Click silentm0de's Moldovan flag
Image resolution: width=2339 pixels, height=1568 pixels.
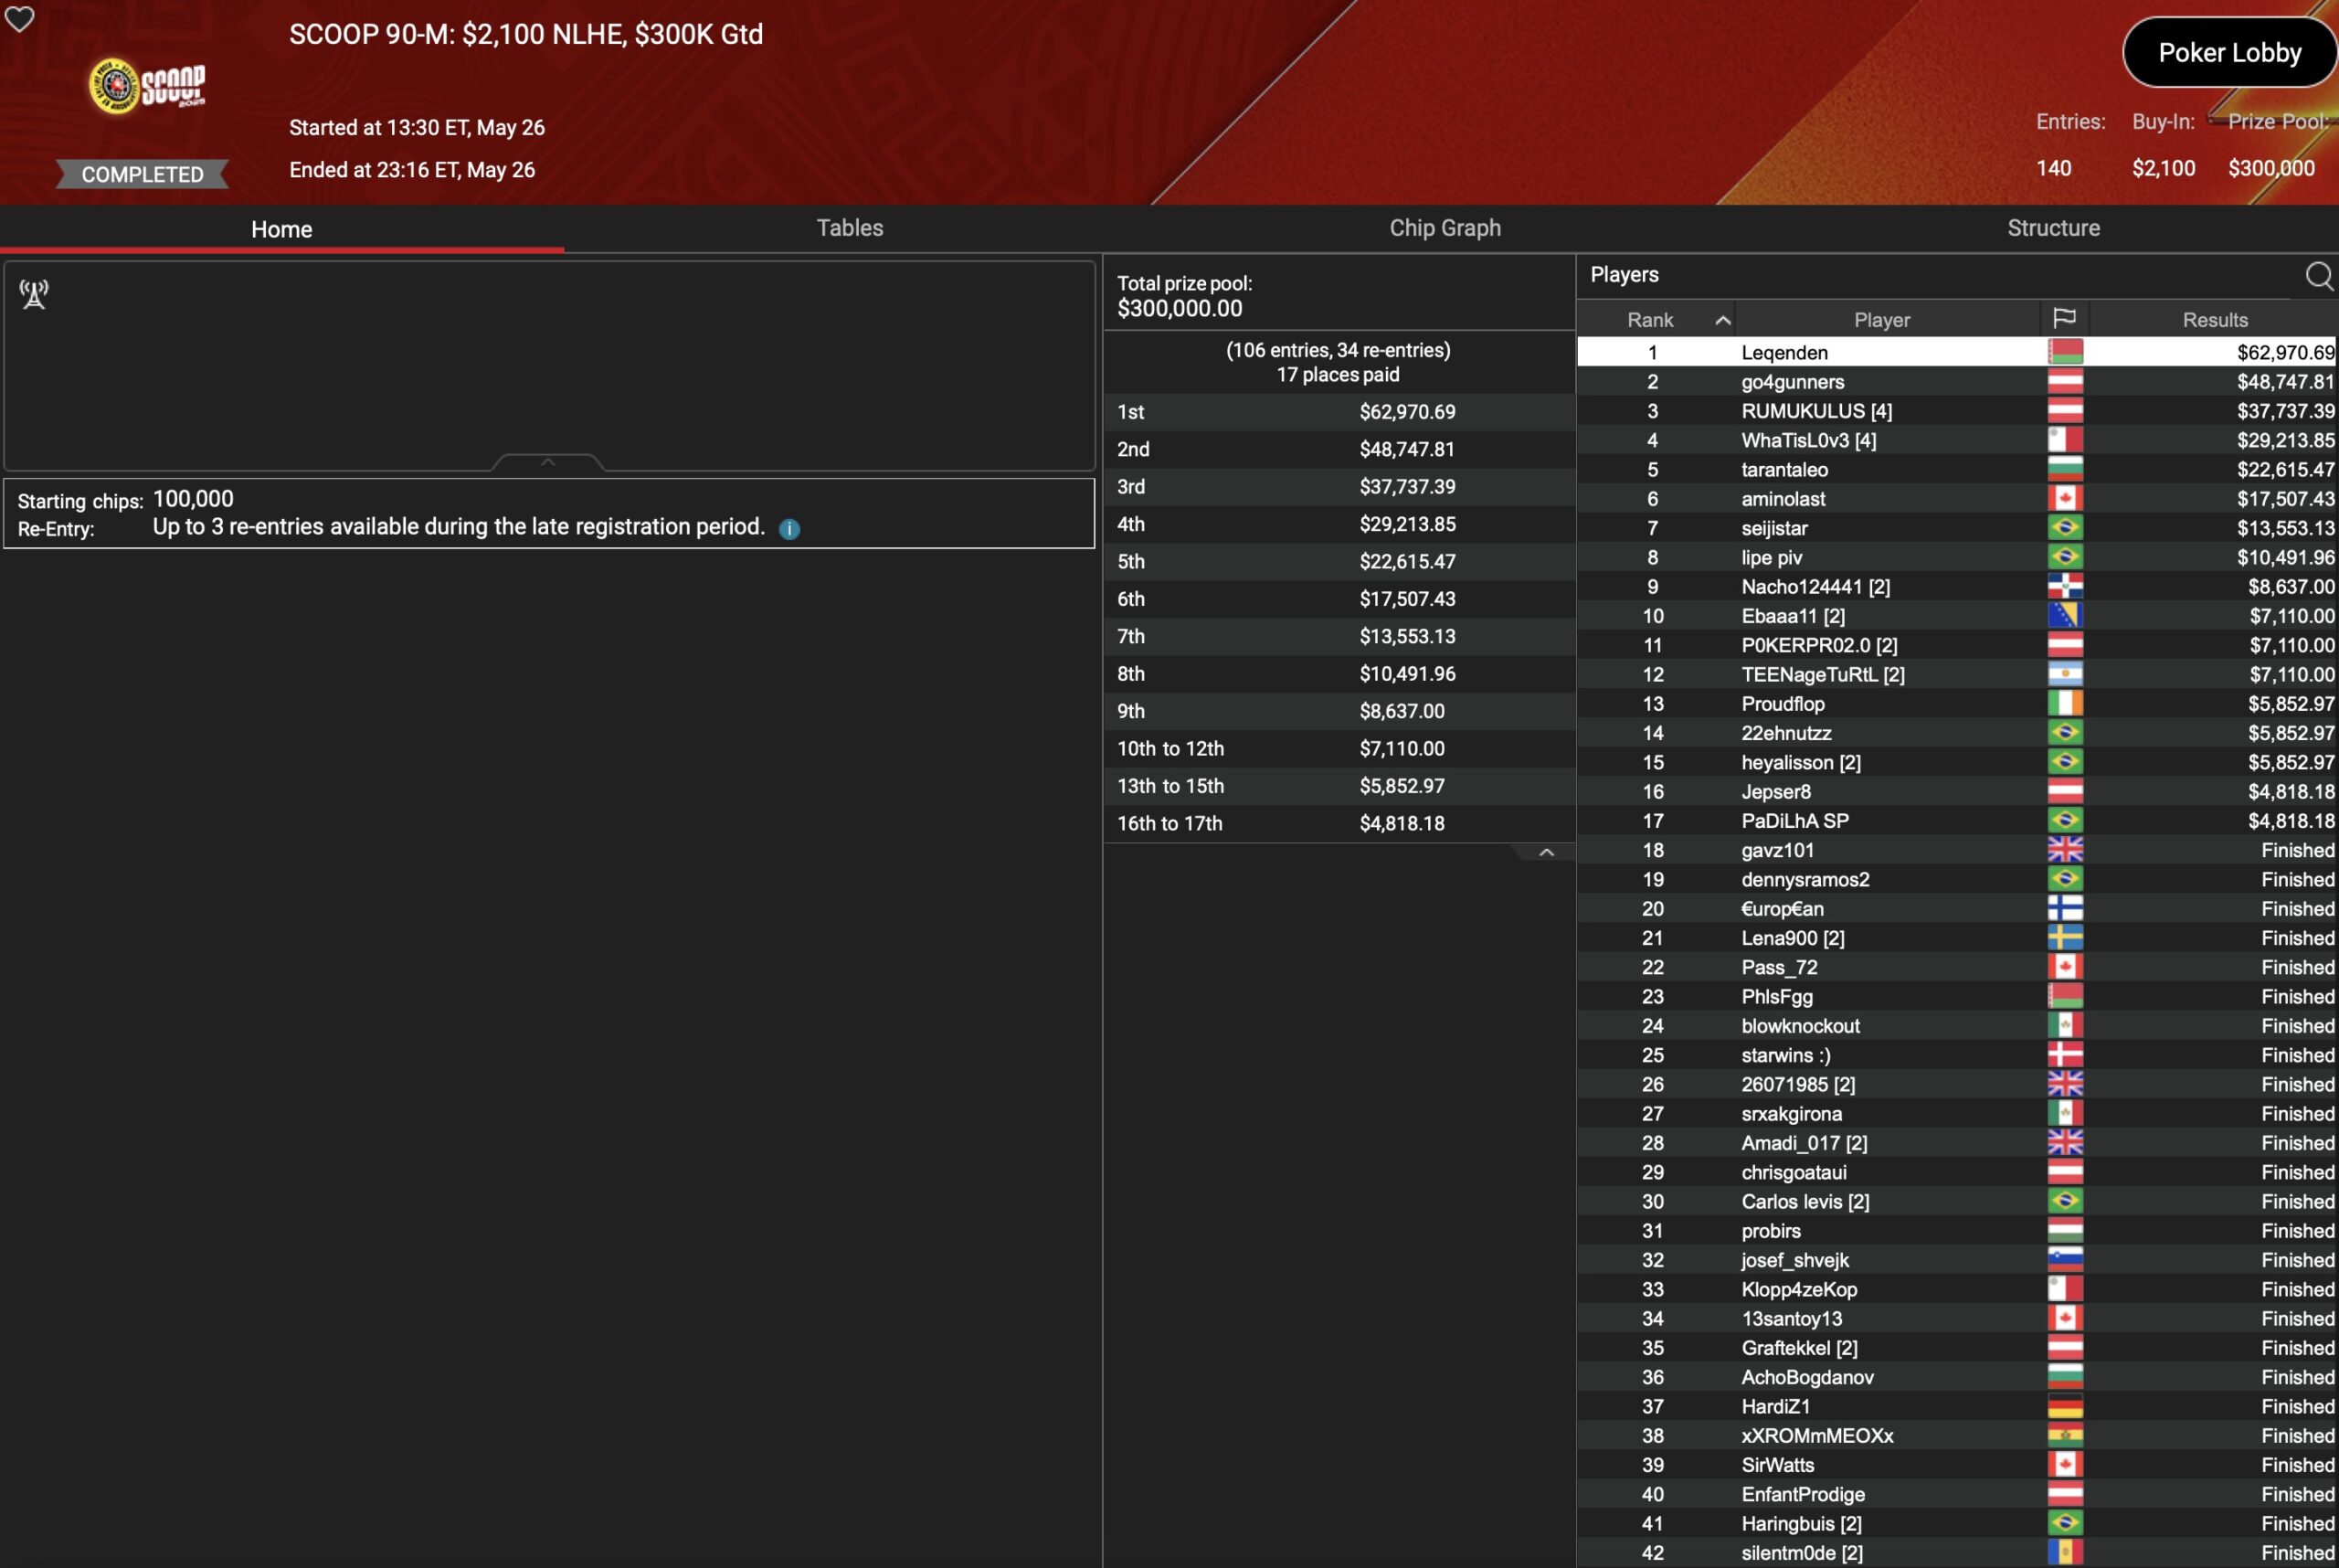tap(2065, 1553)
